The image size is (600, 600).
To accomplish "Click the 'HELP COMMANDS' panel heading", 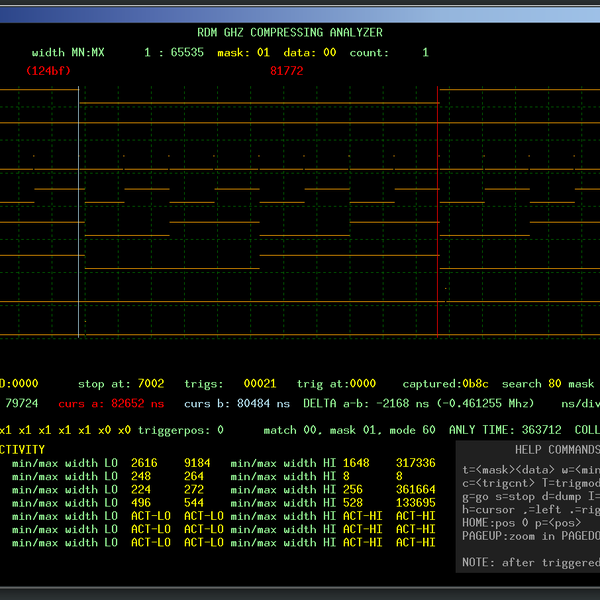I will (x=557, y=450).
